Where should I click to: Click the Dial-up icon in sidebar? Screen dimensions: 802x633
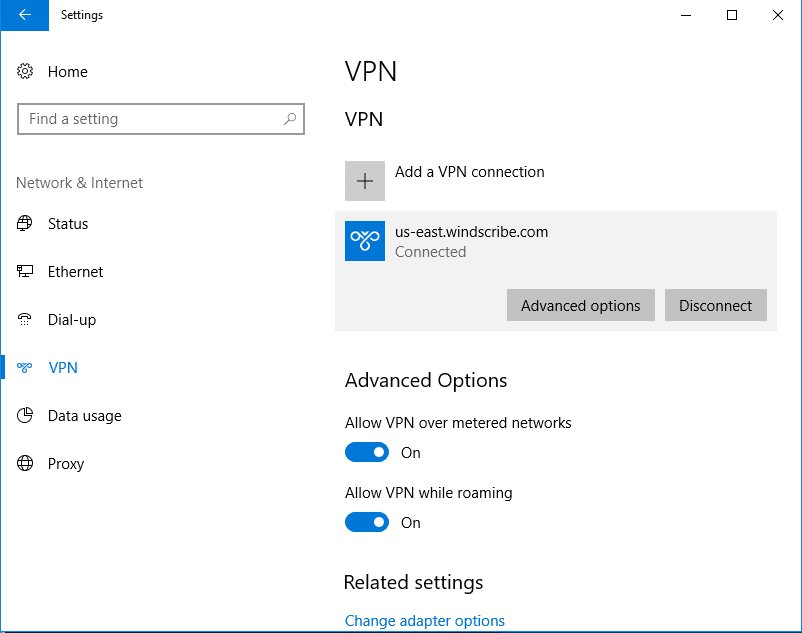[26, 320]
